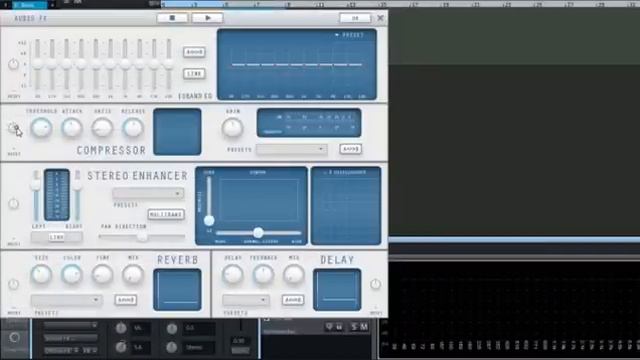Enable the Multiband button in Stereo Enhancer

[166, 214]
